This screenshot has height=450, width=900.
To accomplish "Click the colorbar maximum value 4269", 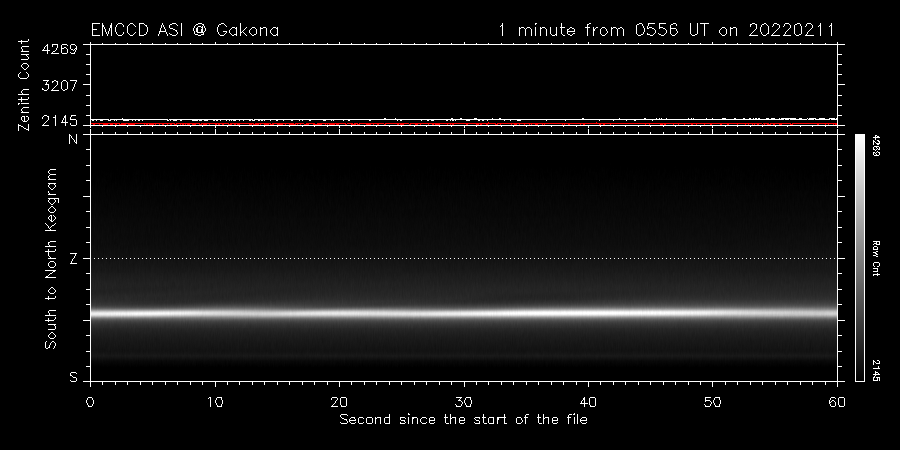I will pos(875,146).
